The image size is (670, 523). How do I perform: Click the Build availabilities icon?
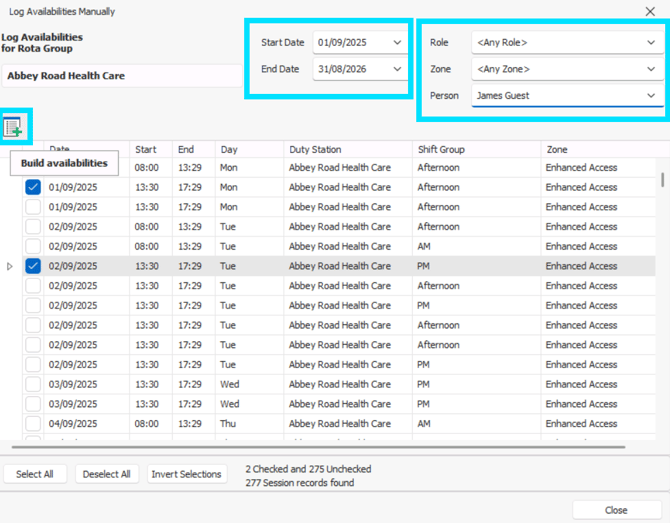click(x=14, y=127)
